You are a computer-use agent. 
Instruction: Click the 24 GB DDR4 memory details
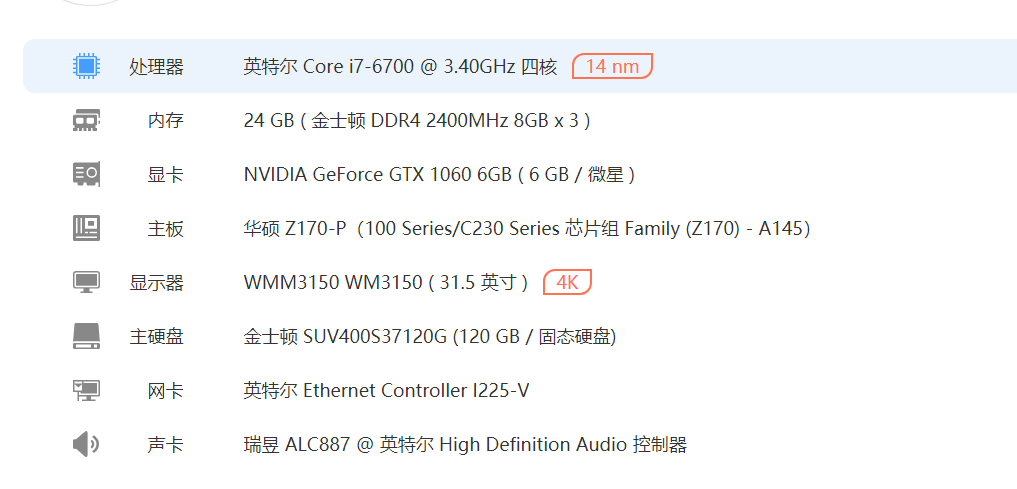click(417, 121)
